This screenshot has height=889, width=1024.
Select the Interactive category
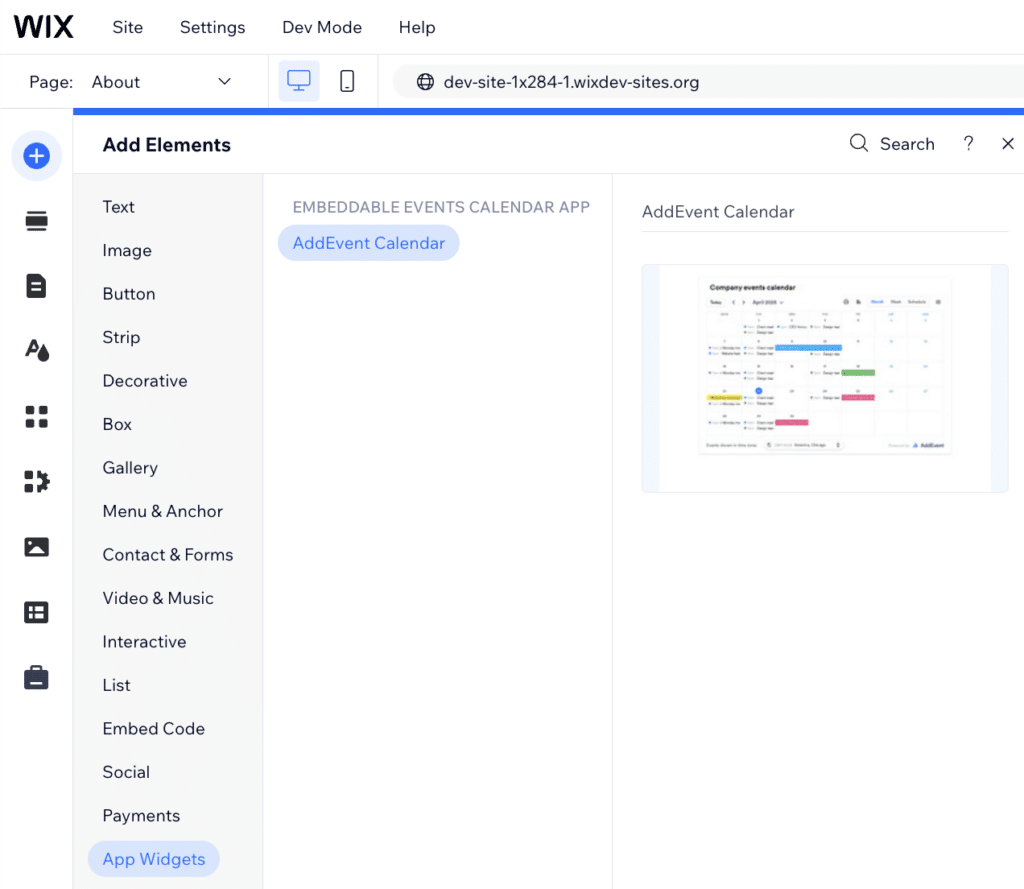(144, 641)
